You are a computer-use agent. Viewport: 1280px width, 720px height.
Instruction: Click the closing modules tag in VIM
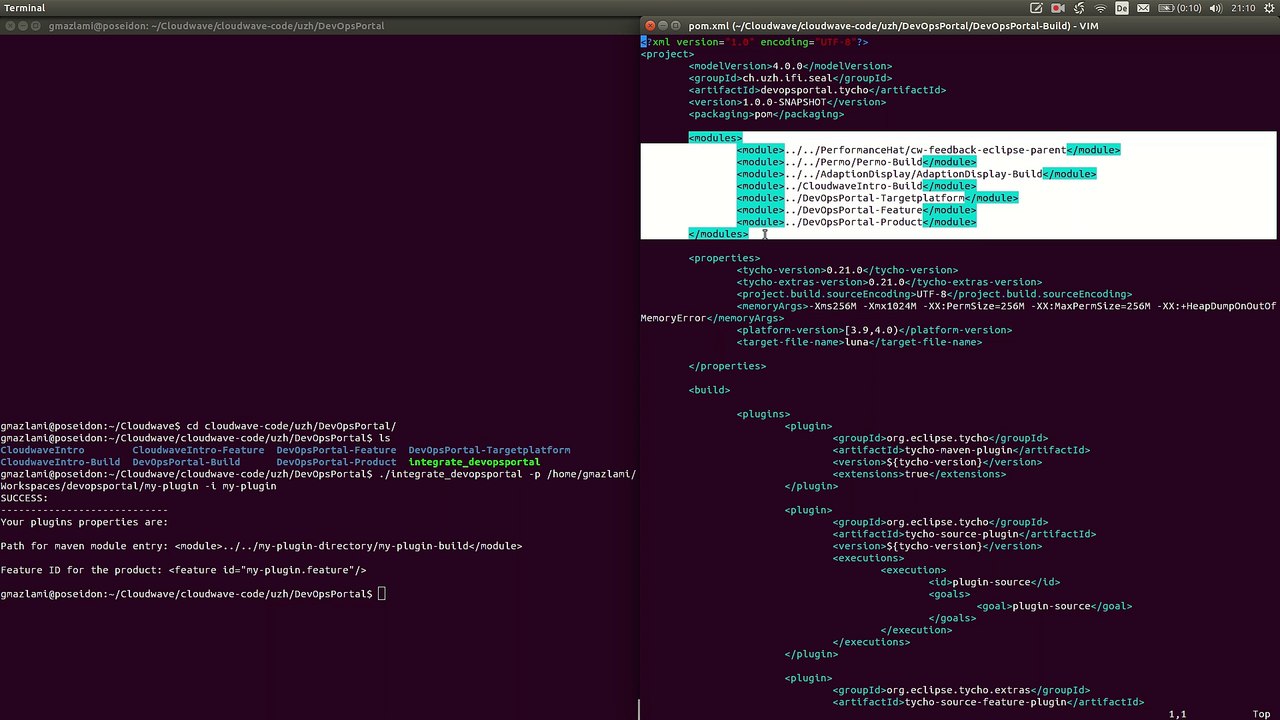(718, 234)
